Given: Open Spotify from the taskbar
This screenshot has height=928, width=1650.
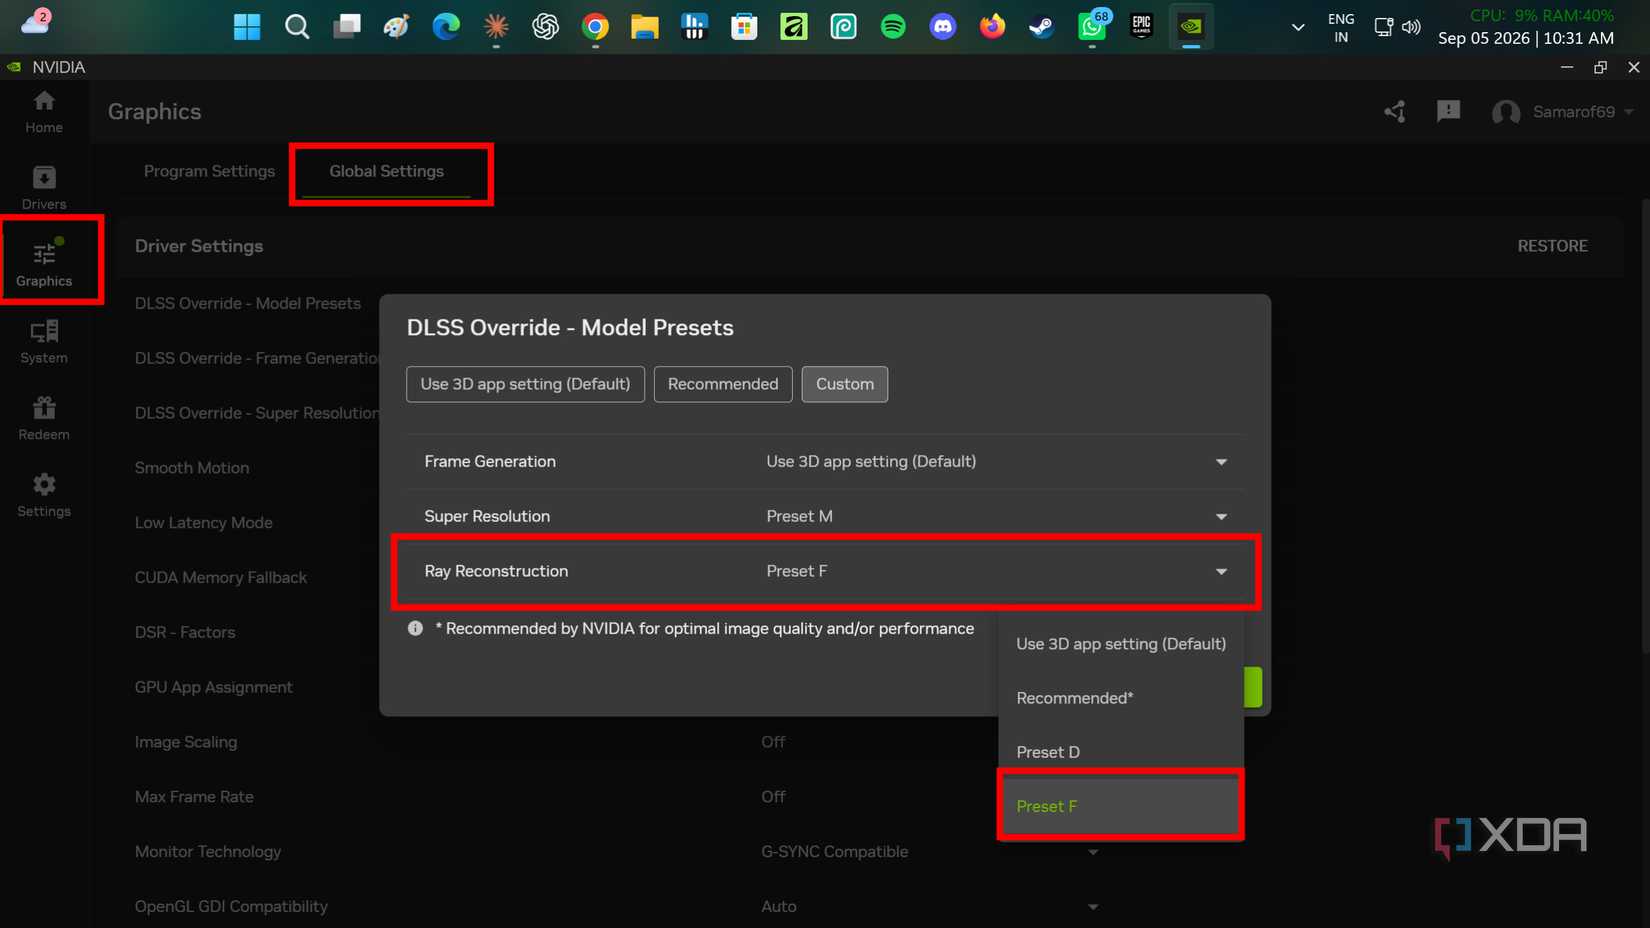Looking at the screenshot, I should [893, 27].
